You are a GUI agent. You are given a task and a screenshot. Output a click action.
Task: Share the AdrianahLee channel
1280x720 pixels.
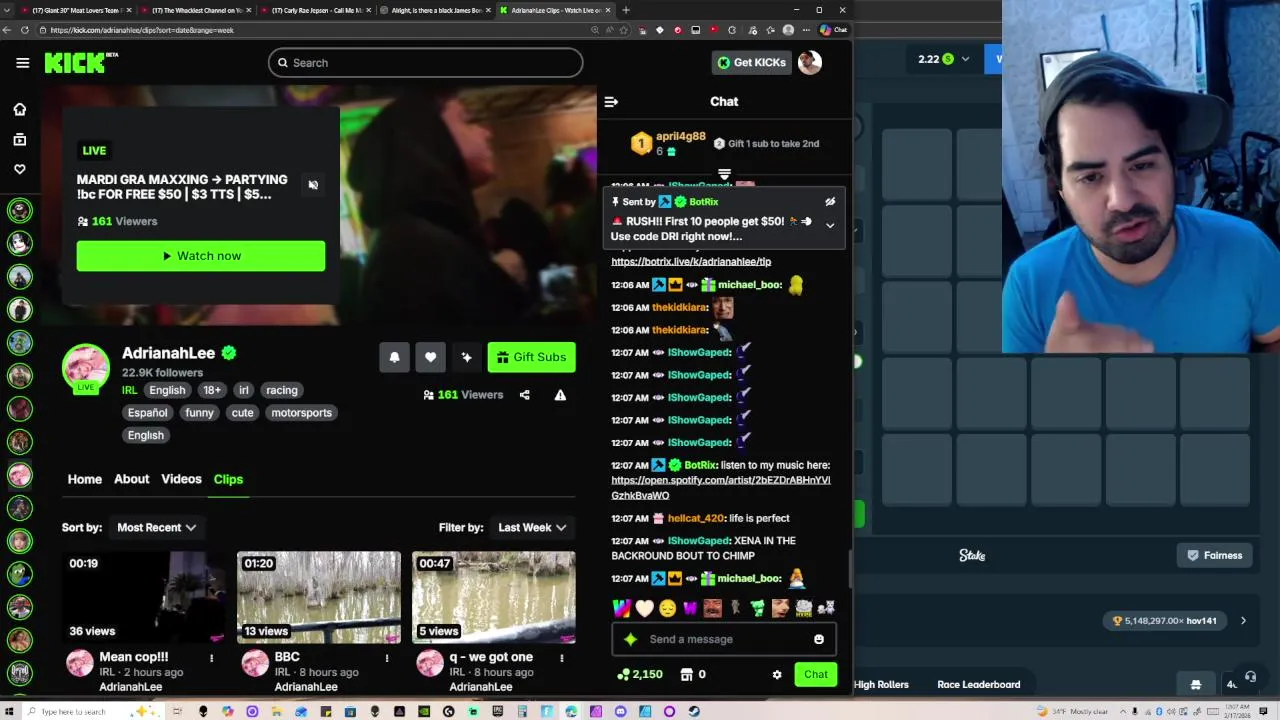(524, 395)
